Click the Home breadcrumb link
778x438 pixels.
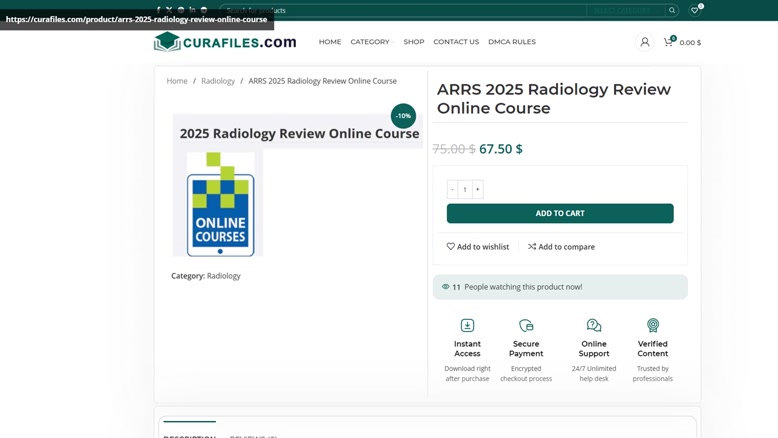point(177,81)
